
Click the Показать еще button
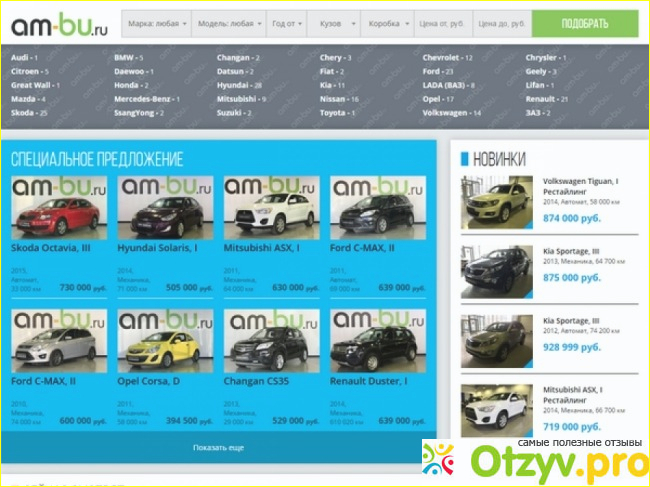[x=218, y=447]
